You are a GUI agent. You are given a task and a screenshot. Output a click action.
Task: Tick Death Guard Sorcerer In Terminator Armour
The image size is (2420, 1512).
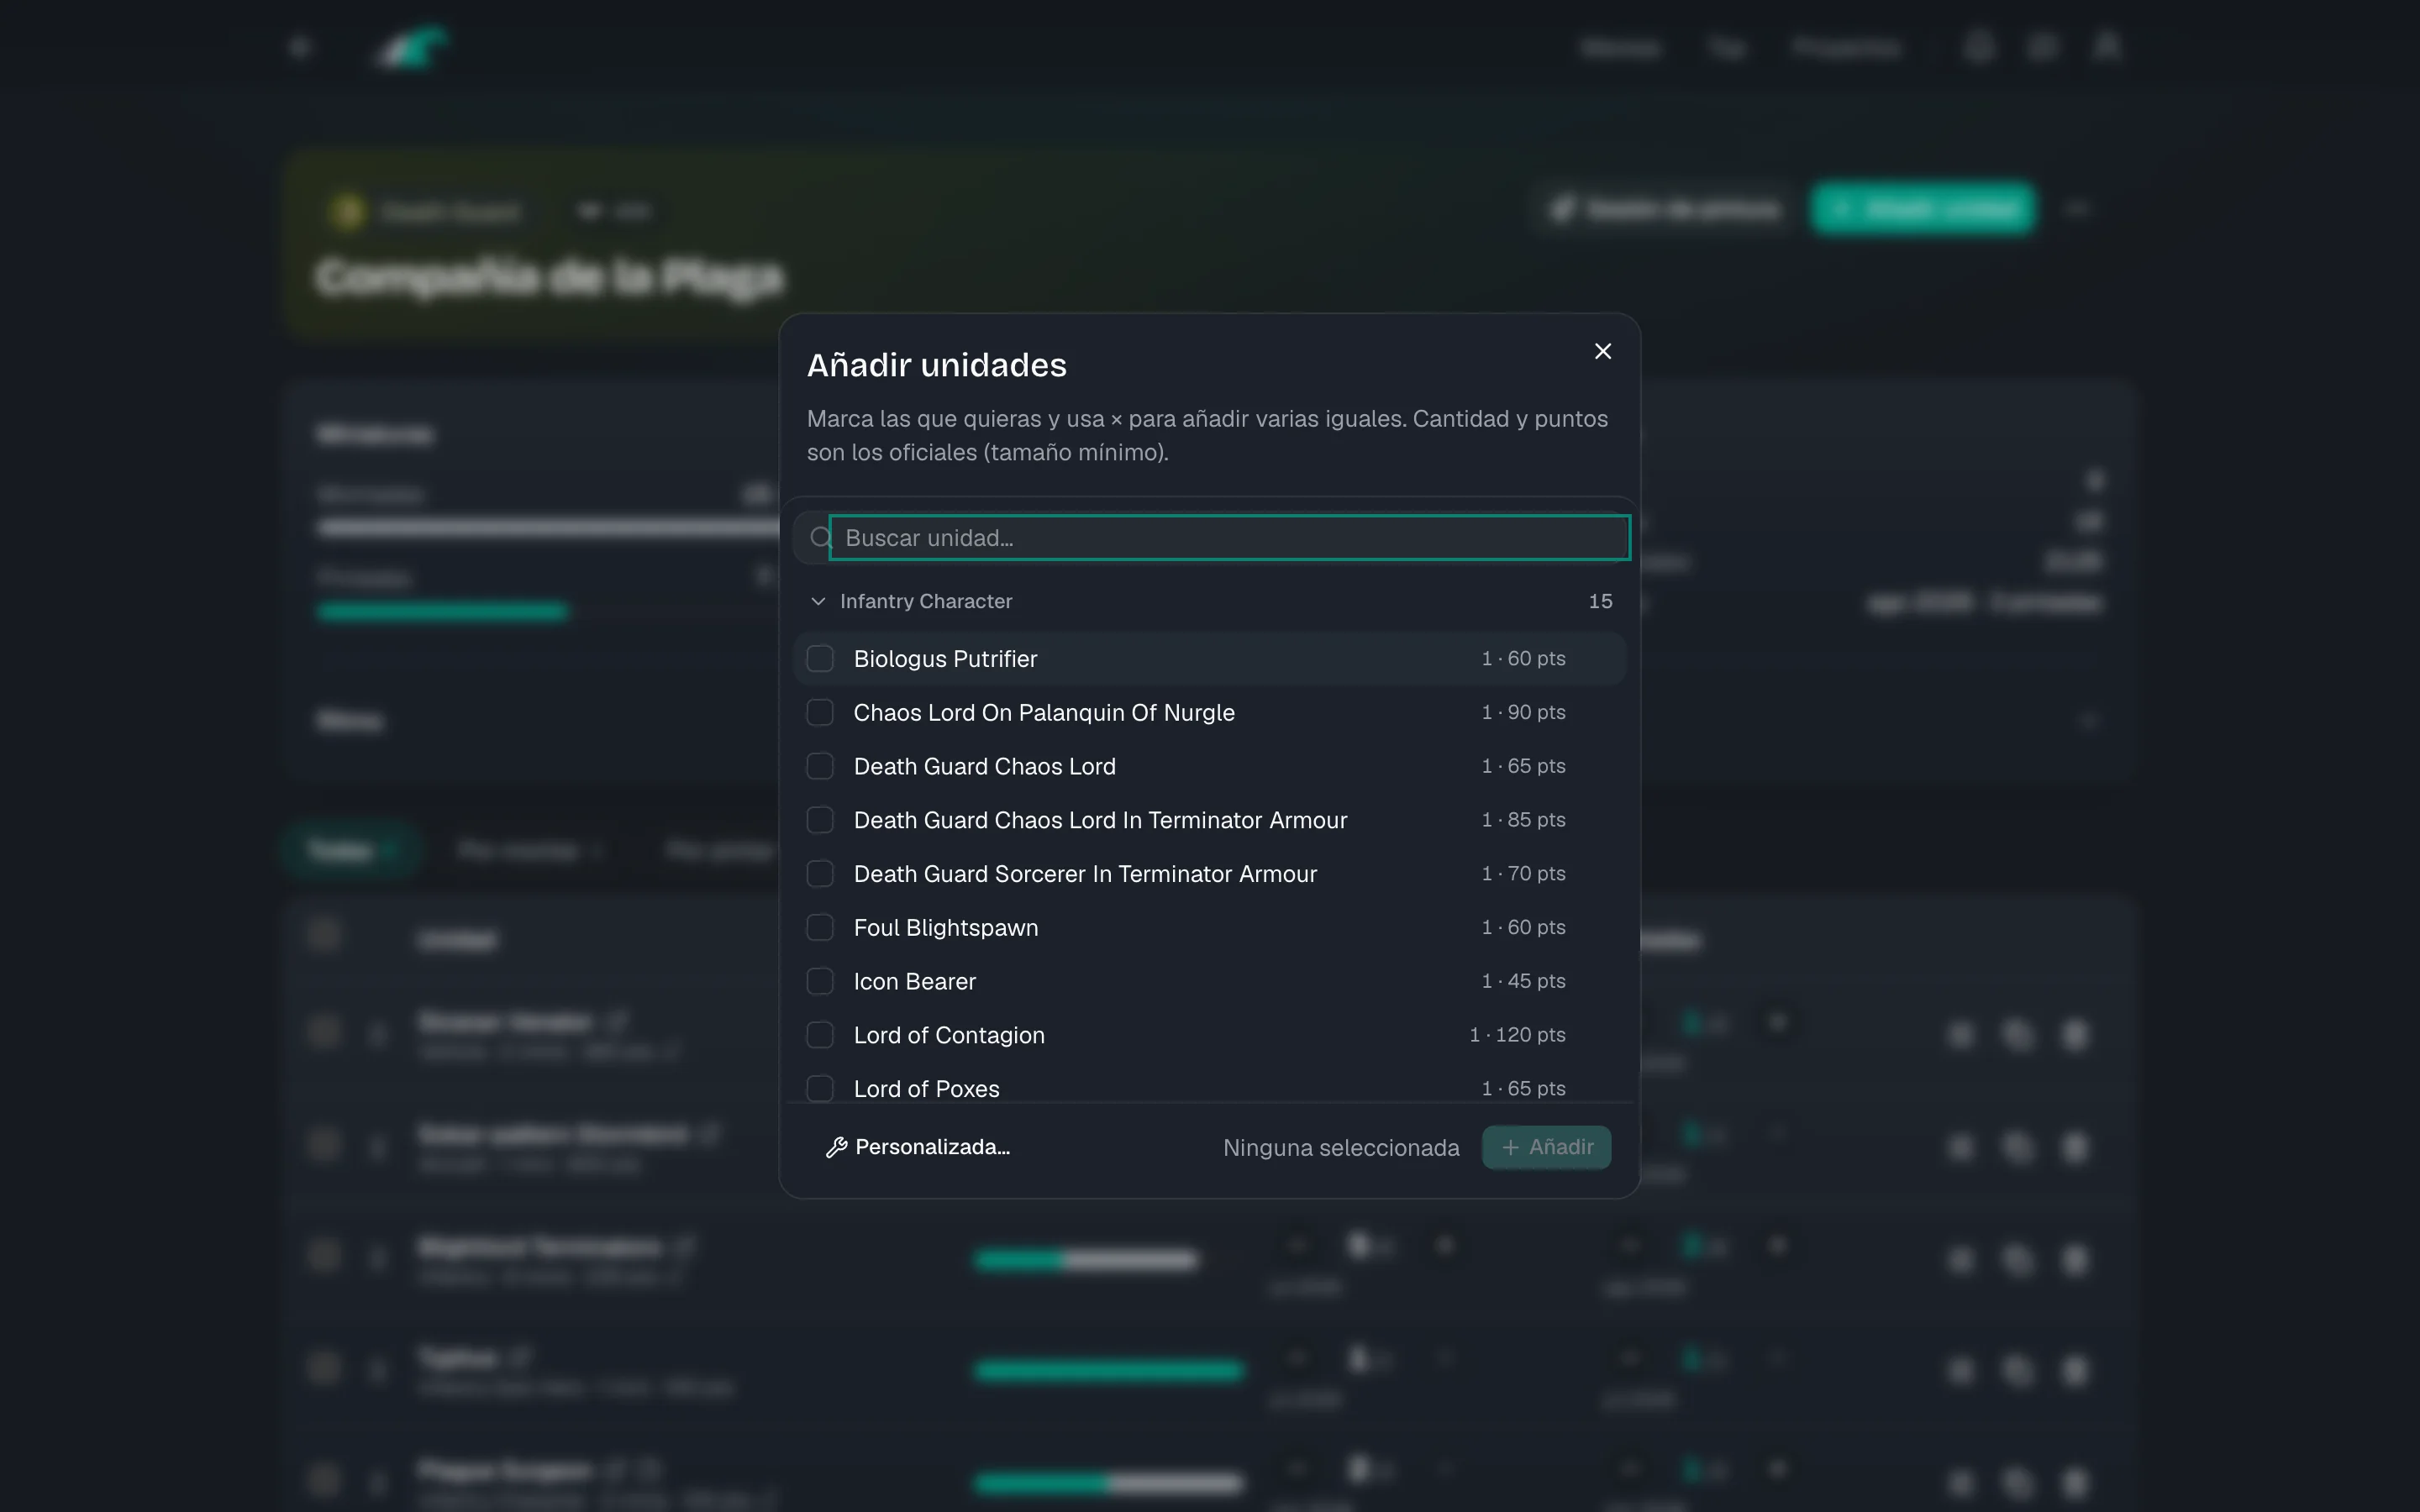point(820,874)
